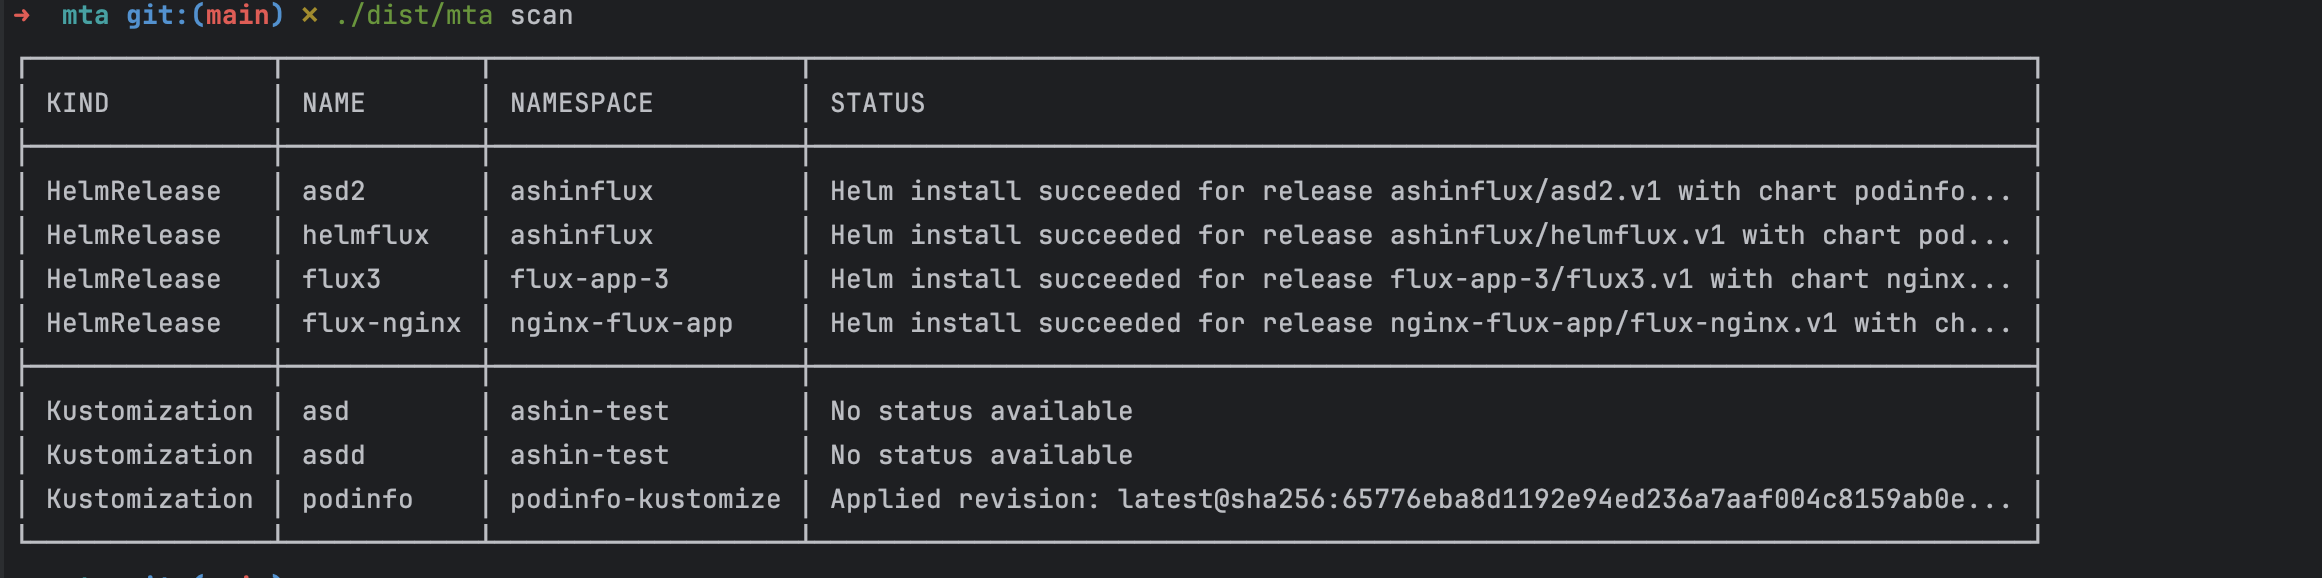
Task: Select the helmflux name cell
Action: coord(365,235)
